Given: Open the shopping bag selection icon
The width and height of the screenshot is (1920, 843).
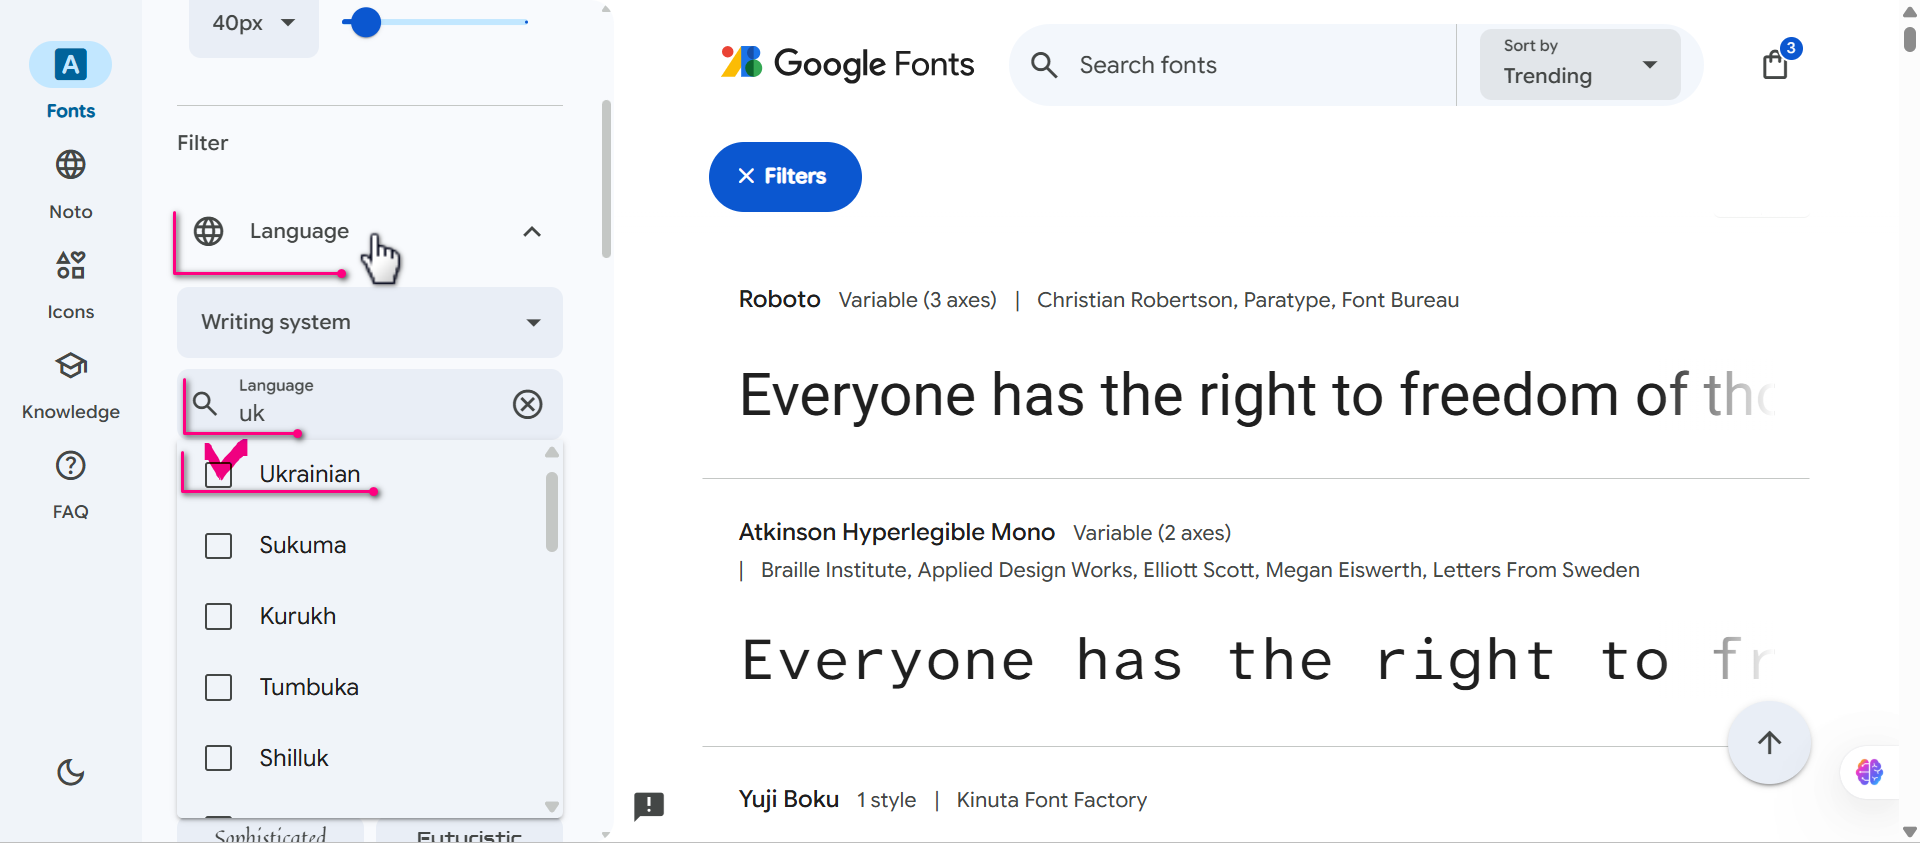Looking at the screenshot, I should 1775,65.
